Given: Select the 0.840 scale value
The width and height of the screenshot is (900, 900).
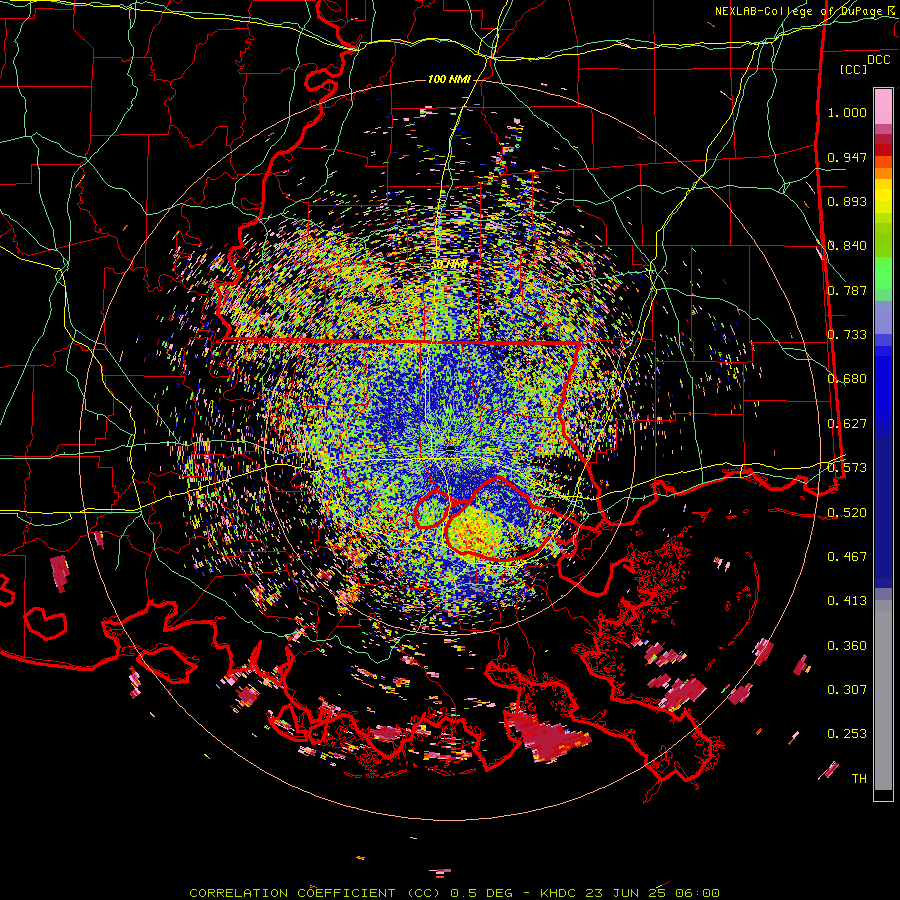Looking at the screenshot, I should coord(847,246).
